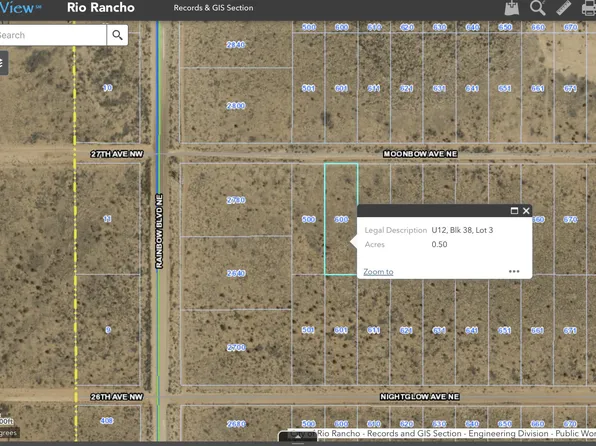The width and height of the screenshot is (596, 446).
Task: Click the search box magnifier button
Action: [x=117, y=35]
